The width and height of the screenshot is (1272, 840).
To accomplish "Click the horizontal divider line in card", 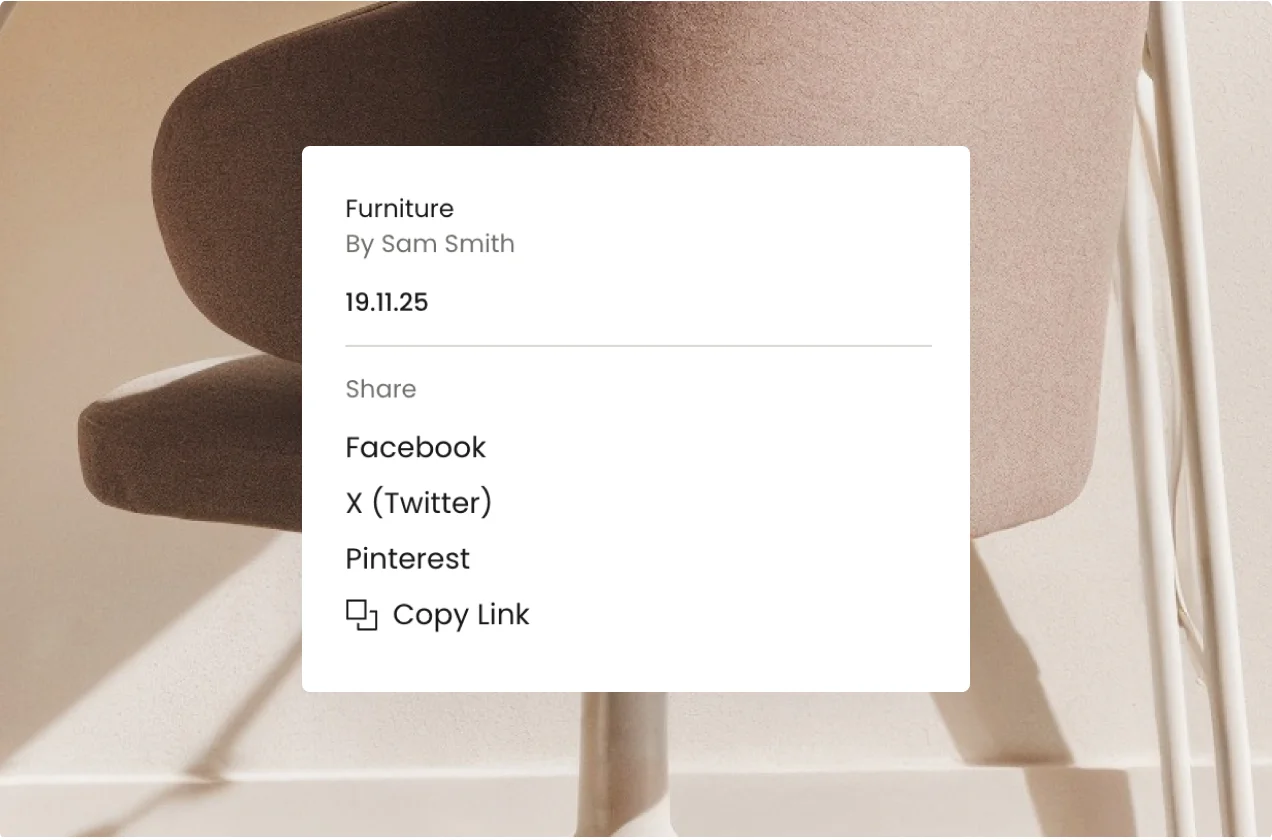I will 638,346.
